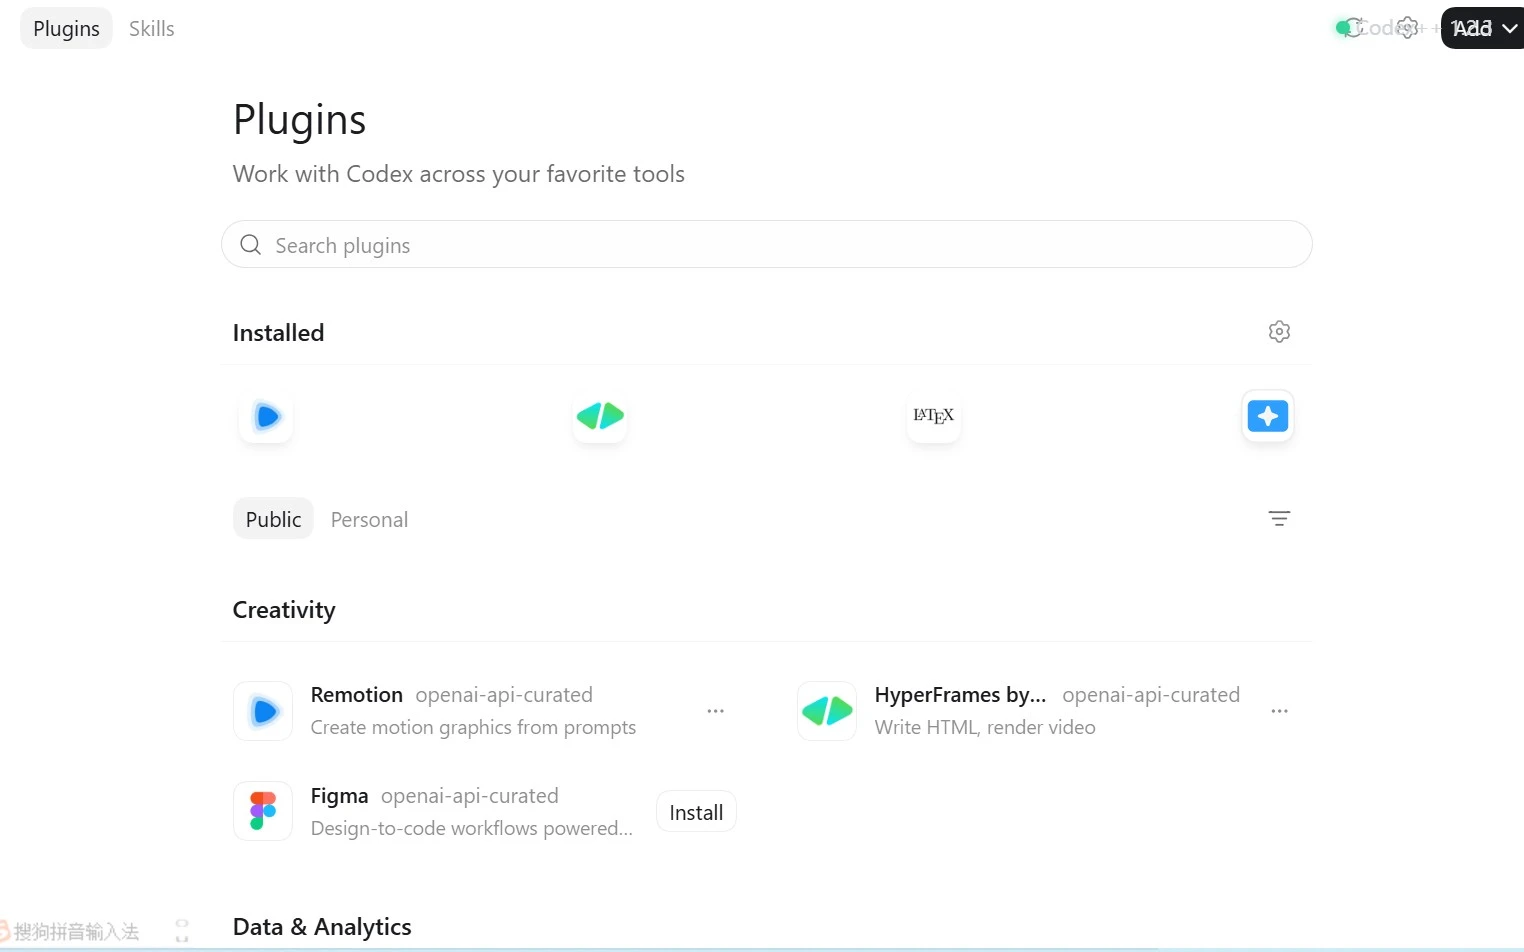Open the installed LaTeX plugin icon

pyautogui.click(x=934, y=416)
